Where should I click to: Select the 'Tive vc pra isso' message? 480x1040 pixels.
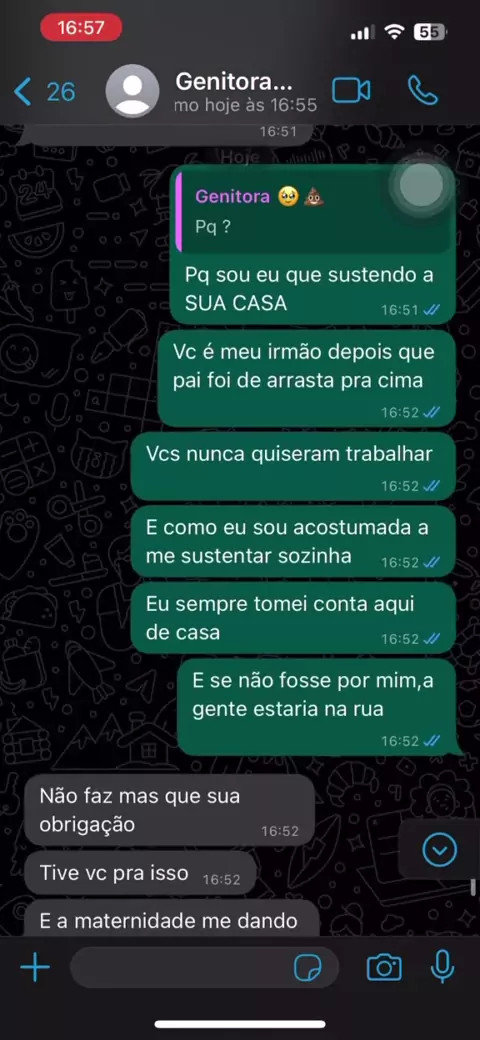[x=140, y=873]
